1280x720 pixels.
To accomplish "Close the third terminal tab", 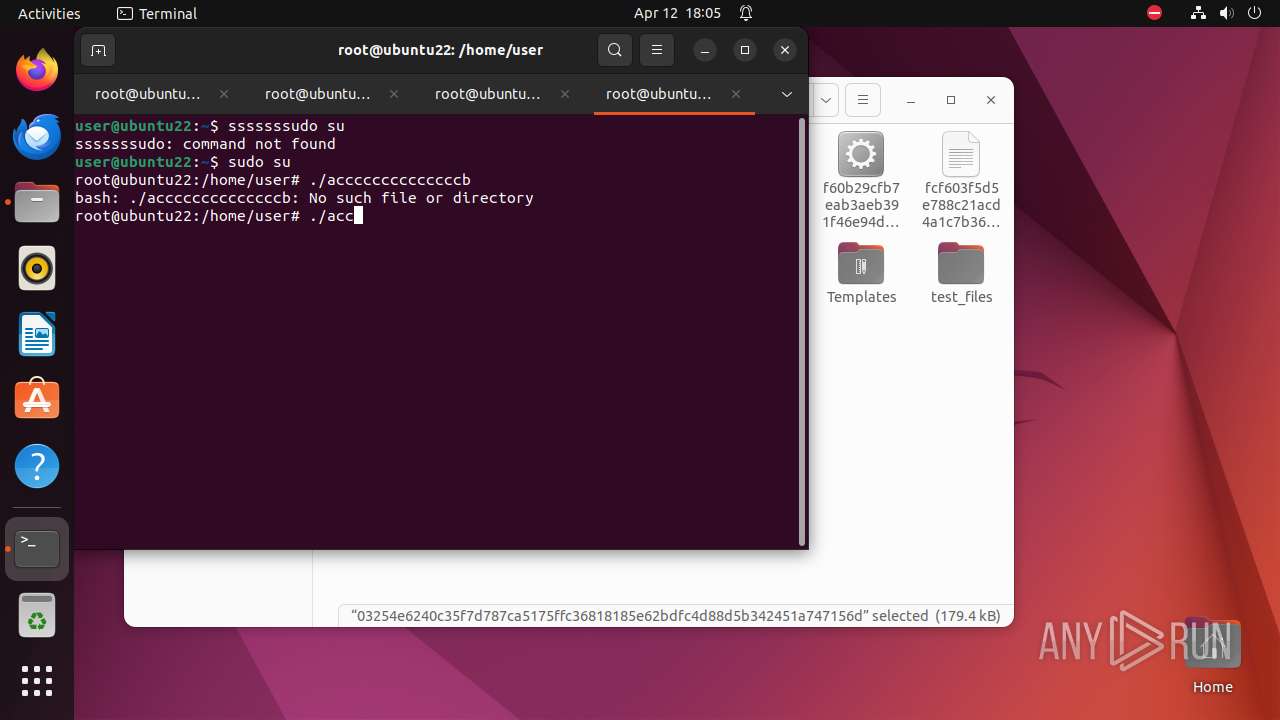I will tap(565, 94).
